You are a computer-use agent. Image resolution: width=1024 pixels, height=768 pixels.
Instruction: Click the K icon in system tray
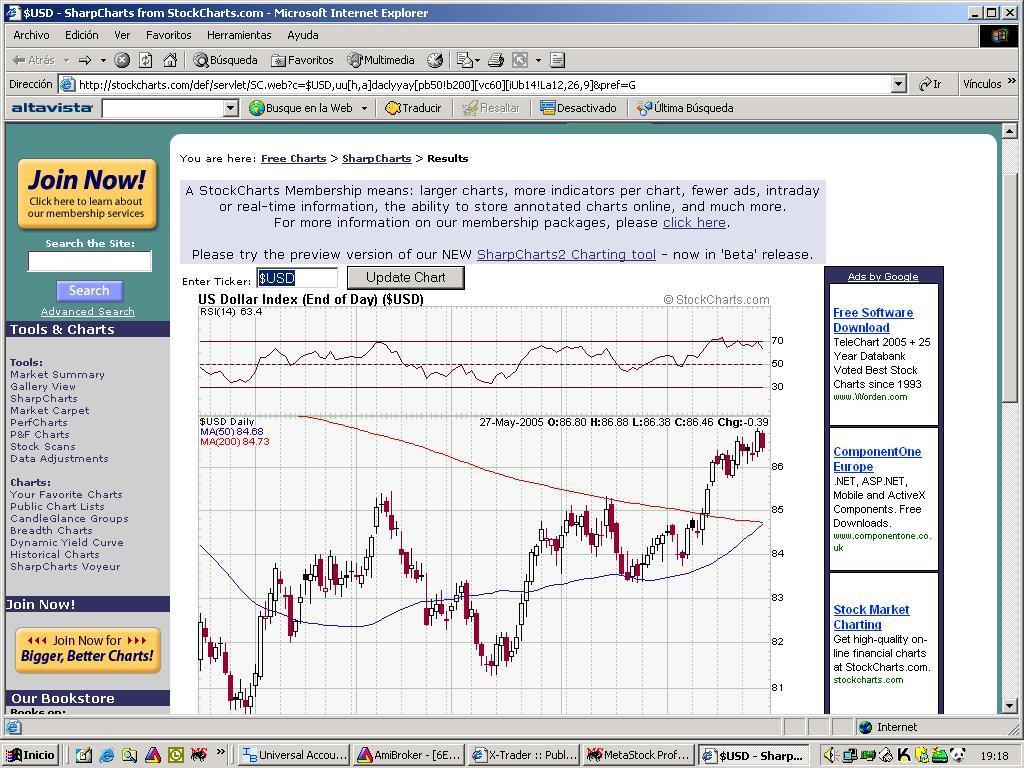(x=904, y=755)
